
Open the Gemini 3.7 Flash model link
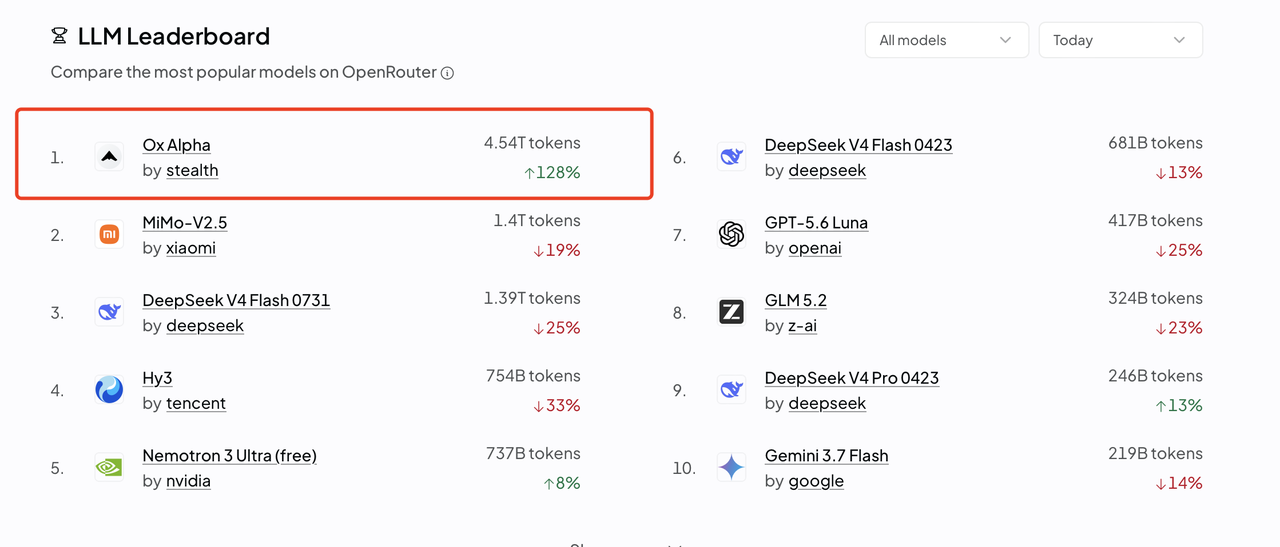(x=827, y=455)
